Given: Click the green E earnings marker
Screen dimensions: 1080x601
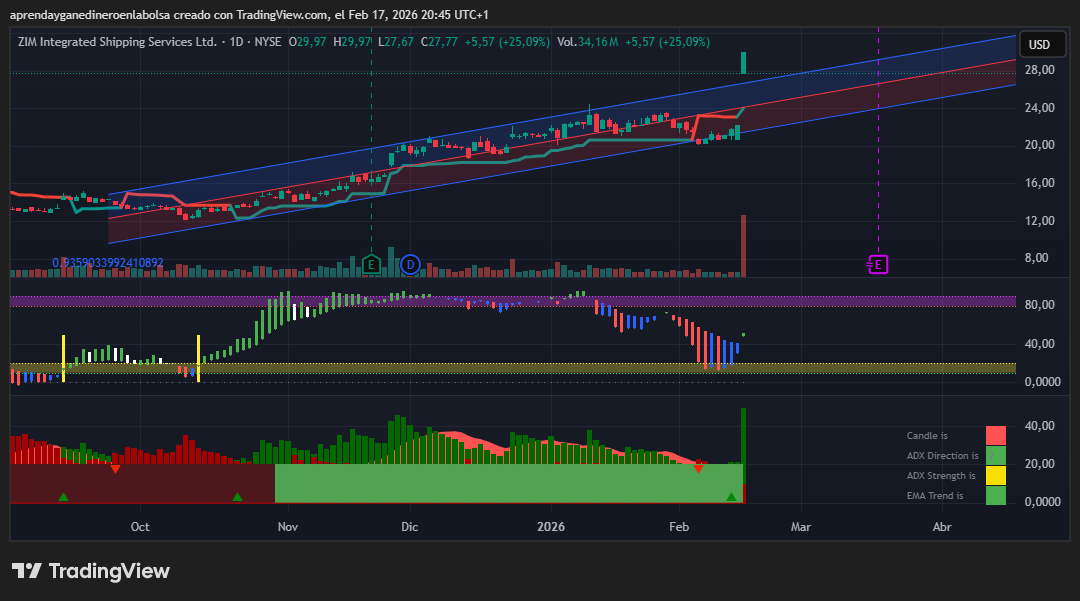Looking at the screenshot, I should tap(372, 264).
